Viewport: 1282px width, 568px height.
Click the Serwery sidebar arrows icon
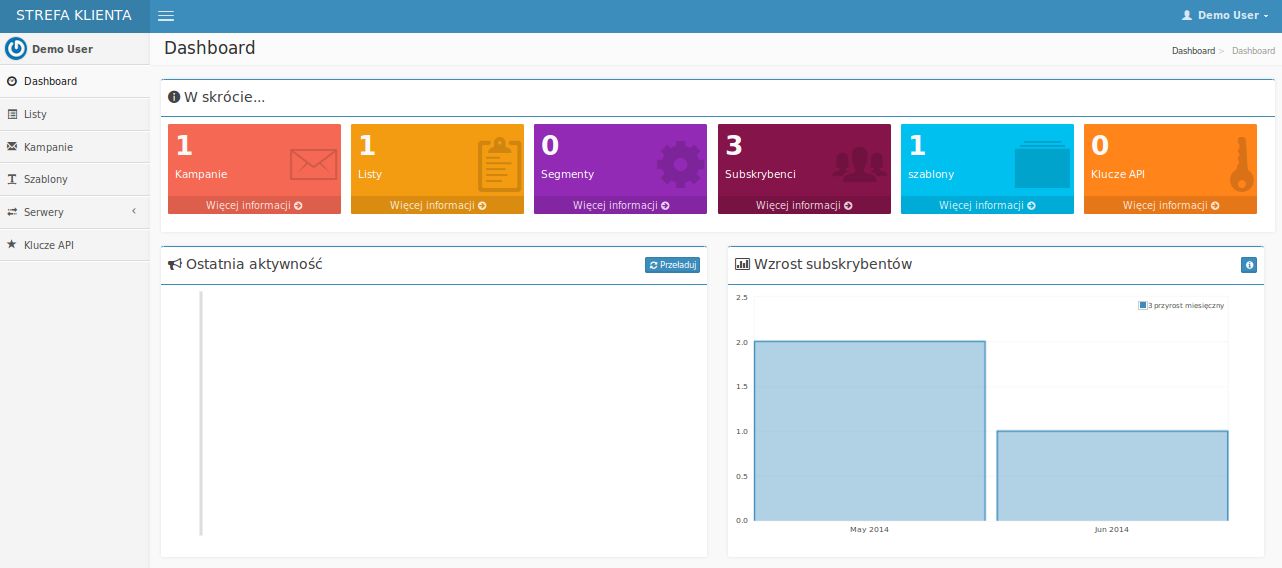coord(12,212)
